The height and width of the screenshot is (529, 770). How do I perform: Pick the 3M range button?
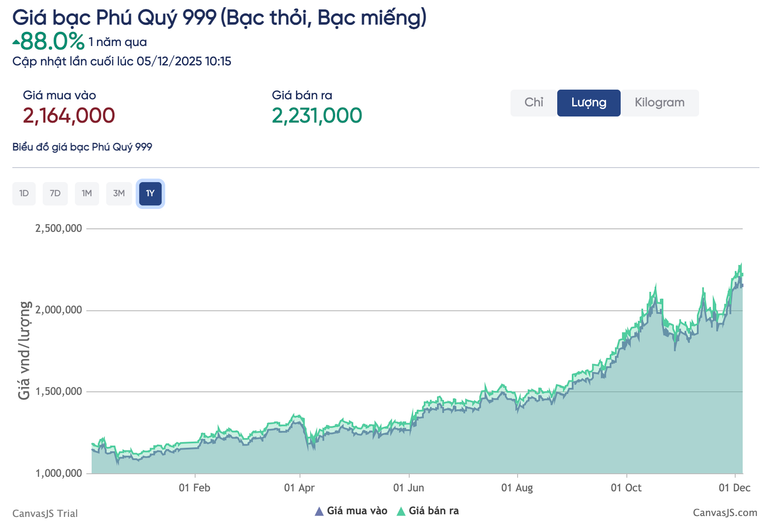point(118,193)
